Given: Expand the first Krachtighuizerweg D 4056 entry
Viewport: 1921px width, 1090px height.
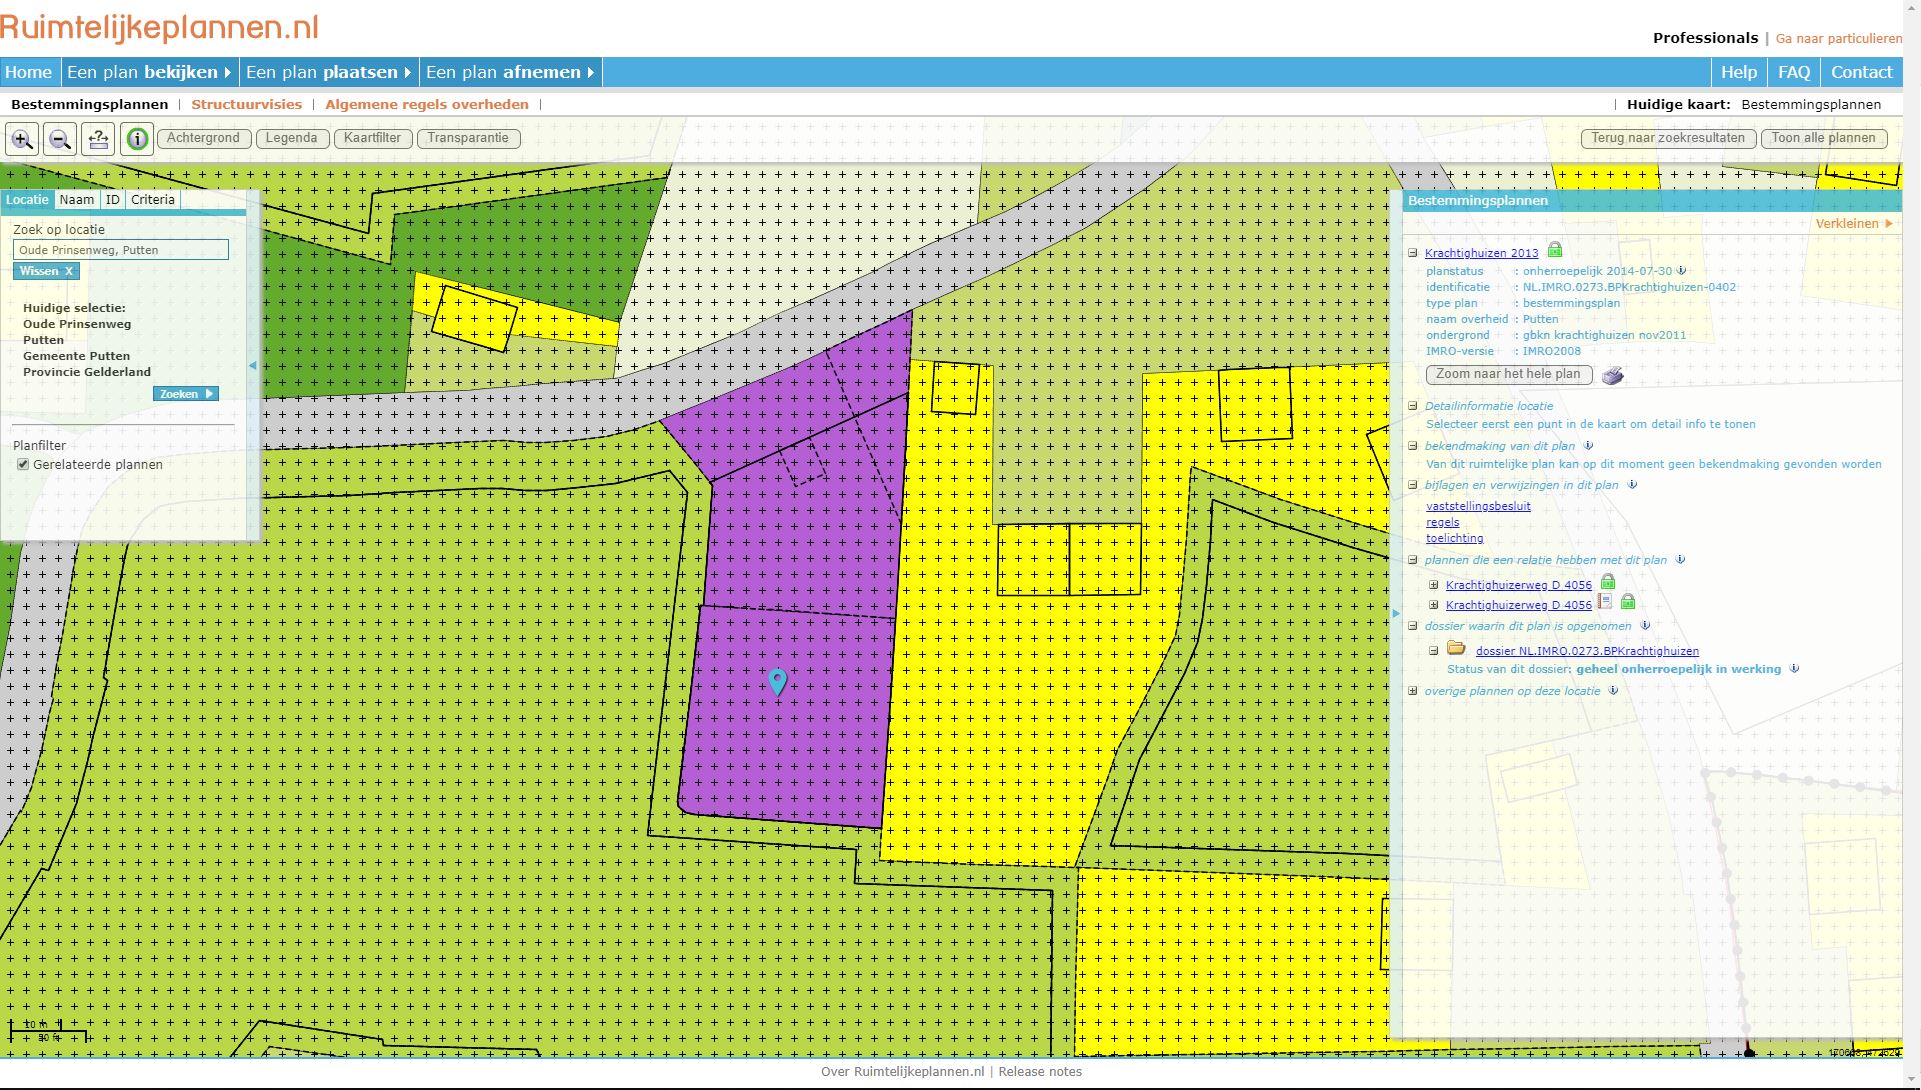Looking at the screenshot, I should pyautogui.click(x=1434, y=585).
